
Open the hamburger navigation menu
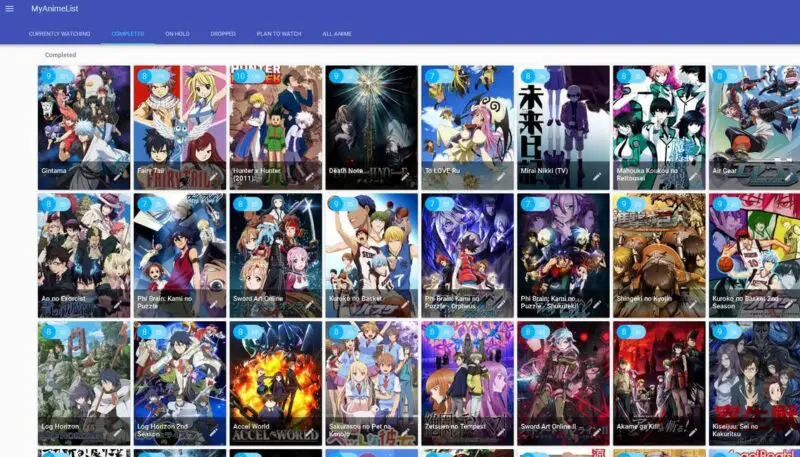pyautogui.click(x=11, y=9)
